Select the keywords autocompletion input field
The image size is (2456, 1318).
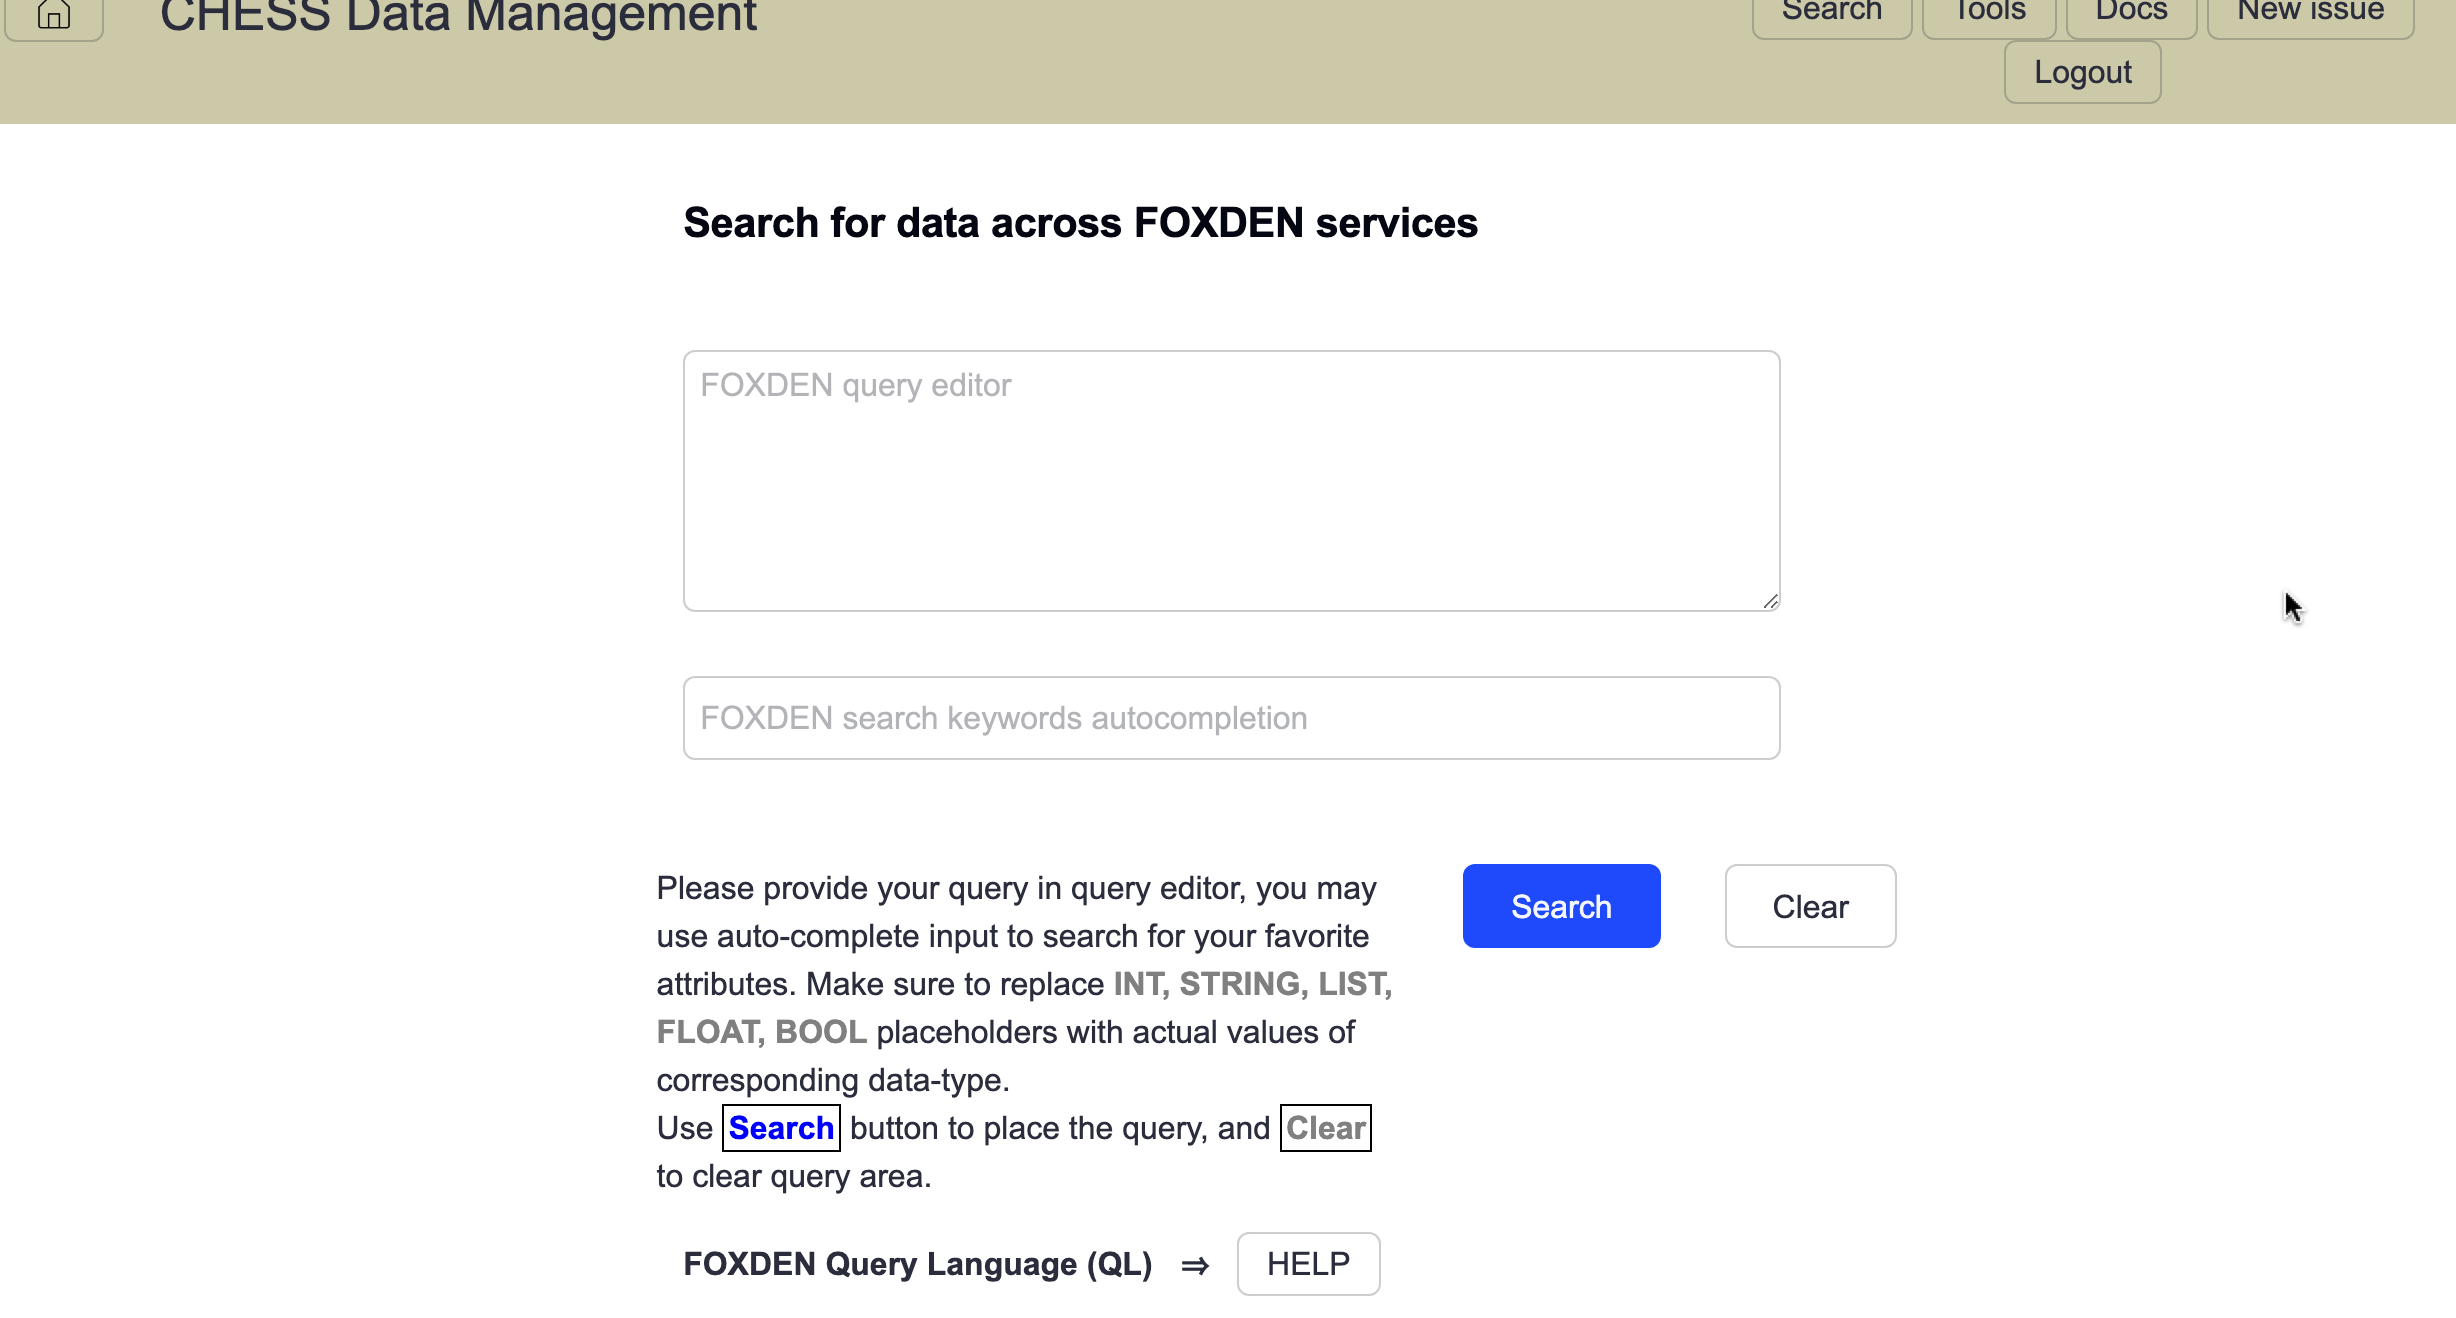click(1232, 718)
